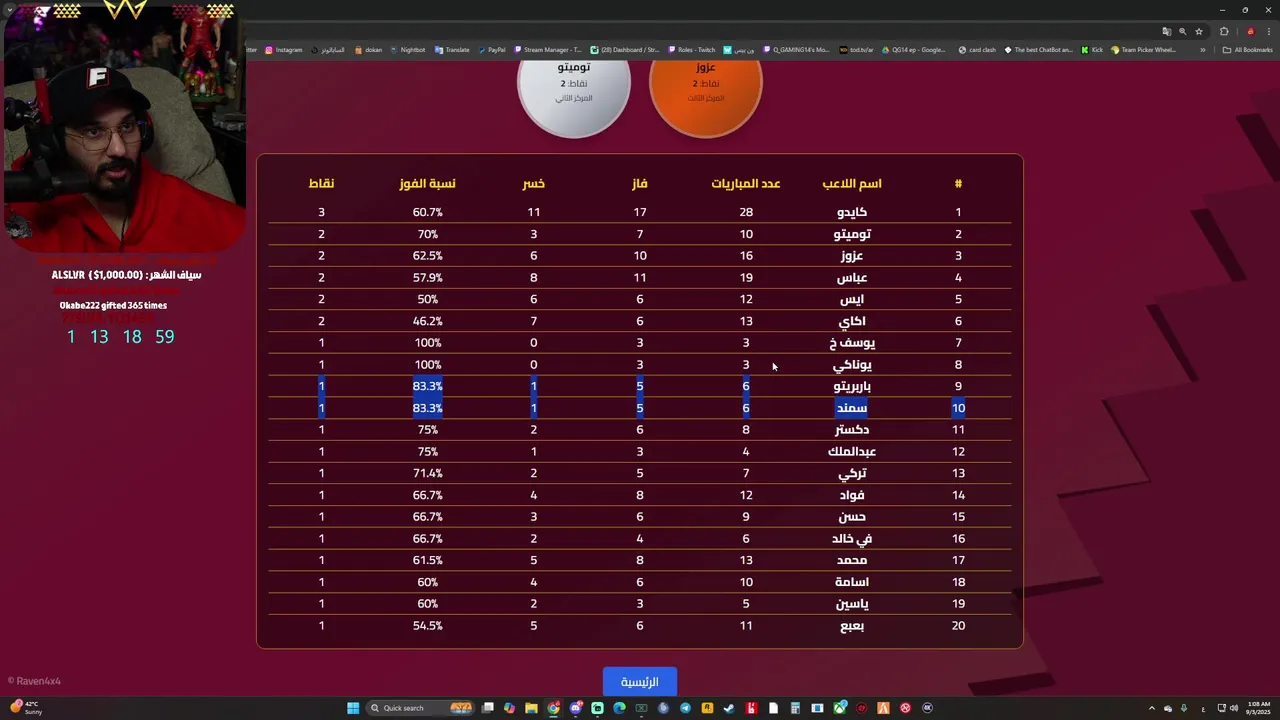1280x720 pixels.
Task: Open Telegram from the taskbar
Action: (x=686, y=708)
